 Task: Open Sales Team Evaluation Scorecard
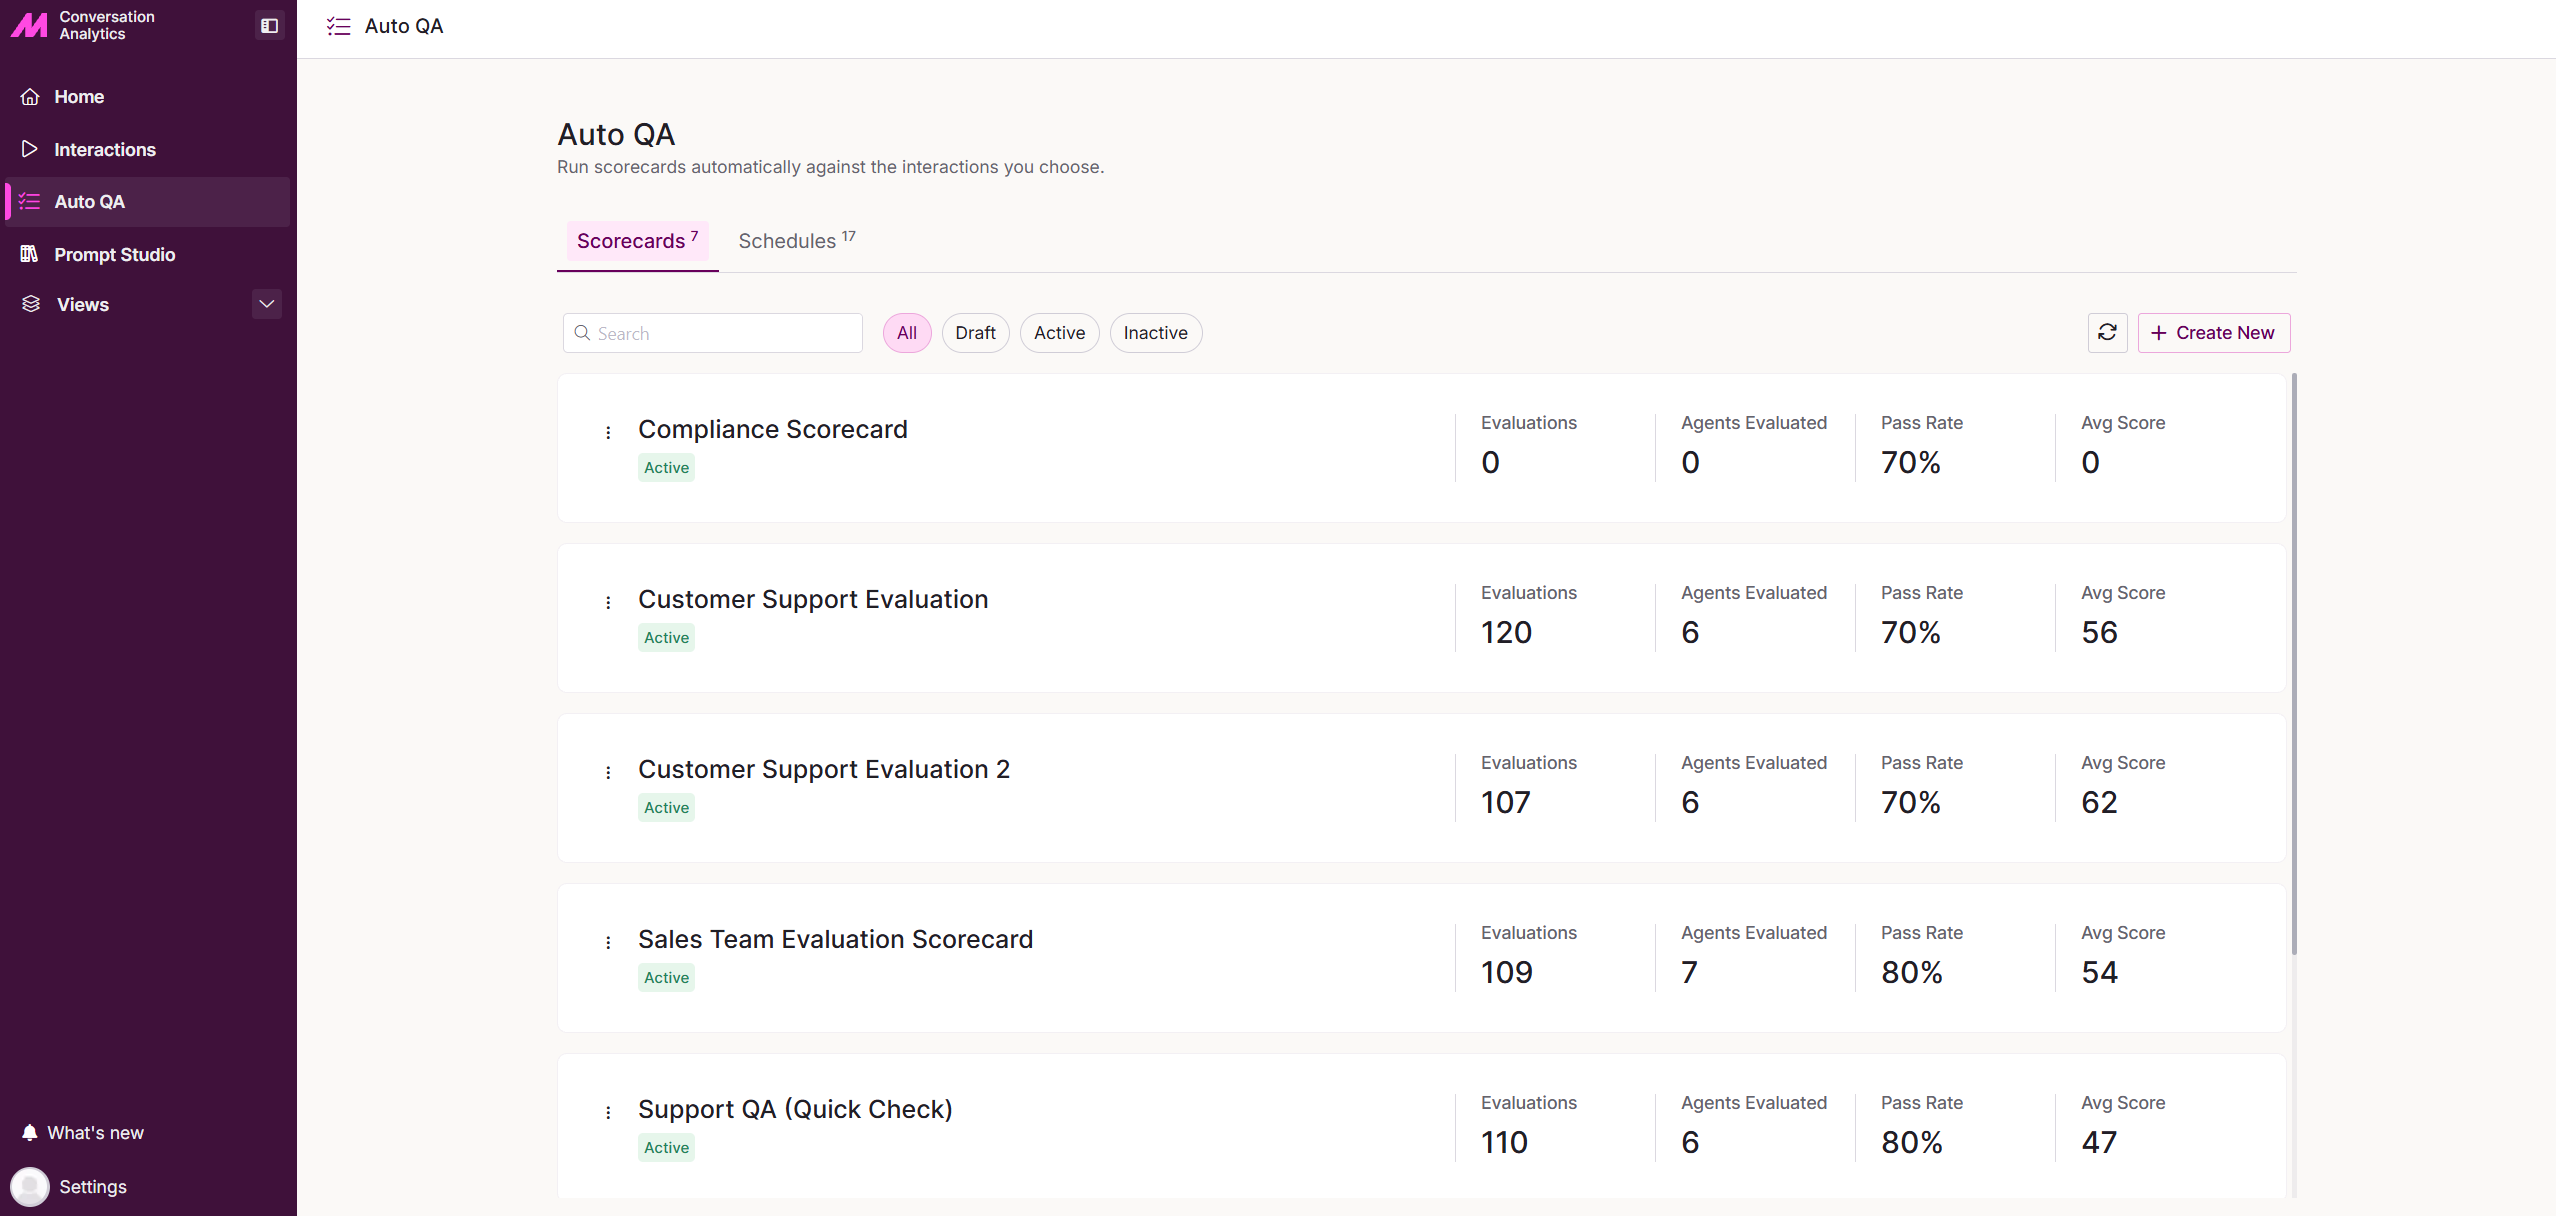[836, 939]
